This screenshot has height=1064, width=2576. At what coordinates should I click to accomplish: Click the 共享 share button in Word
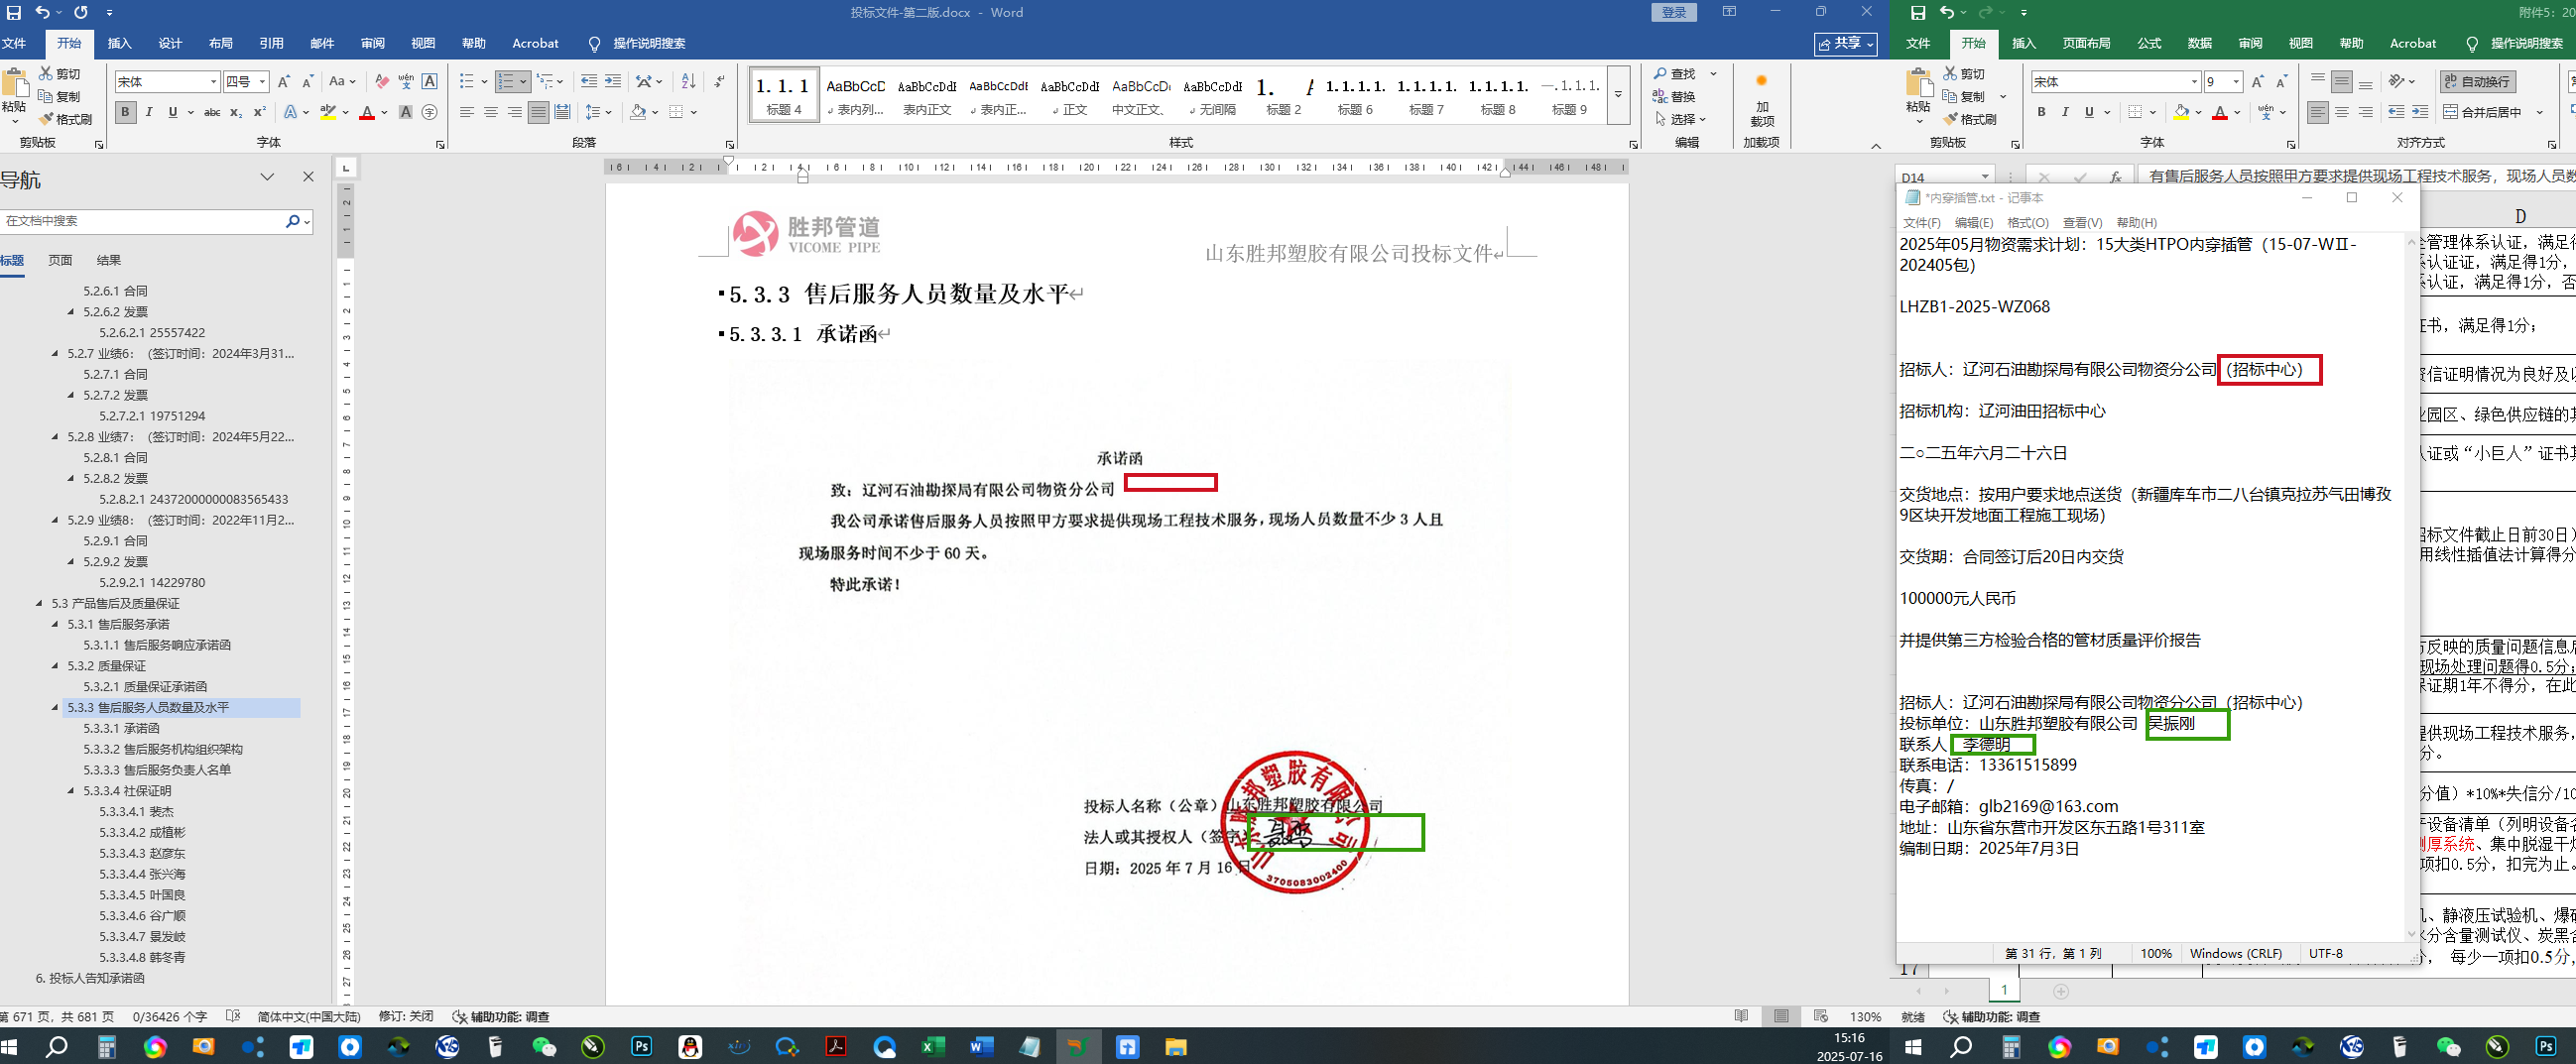(x=1846, y=44)
